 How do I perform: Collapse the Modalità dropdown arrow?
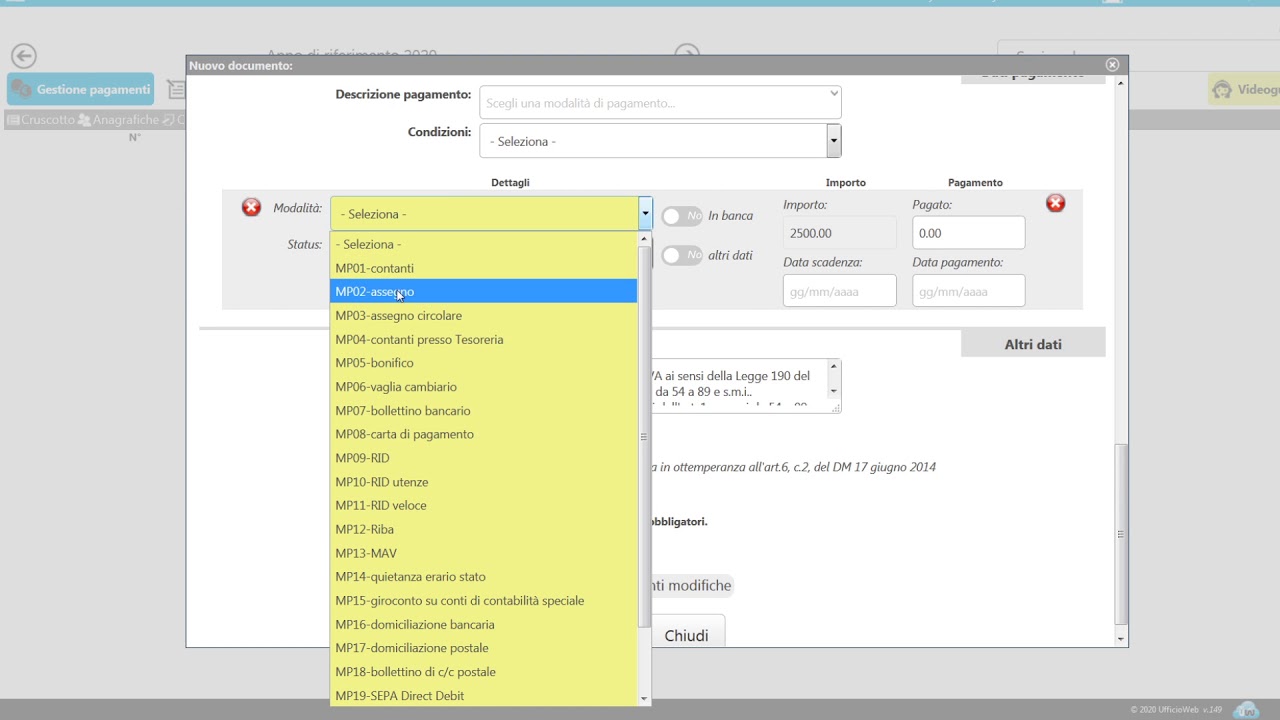tap(645, 213)
